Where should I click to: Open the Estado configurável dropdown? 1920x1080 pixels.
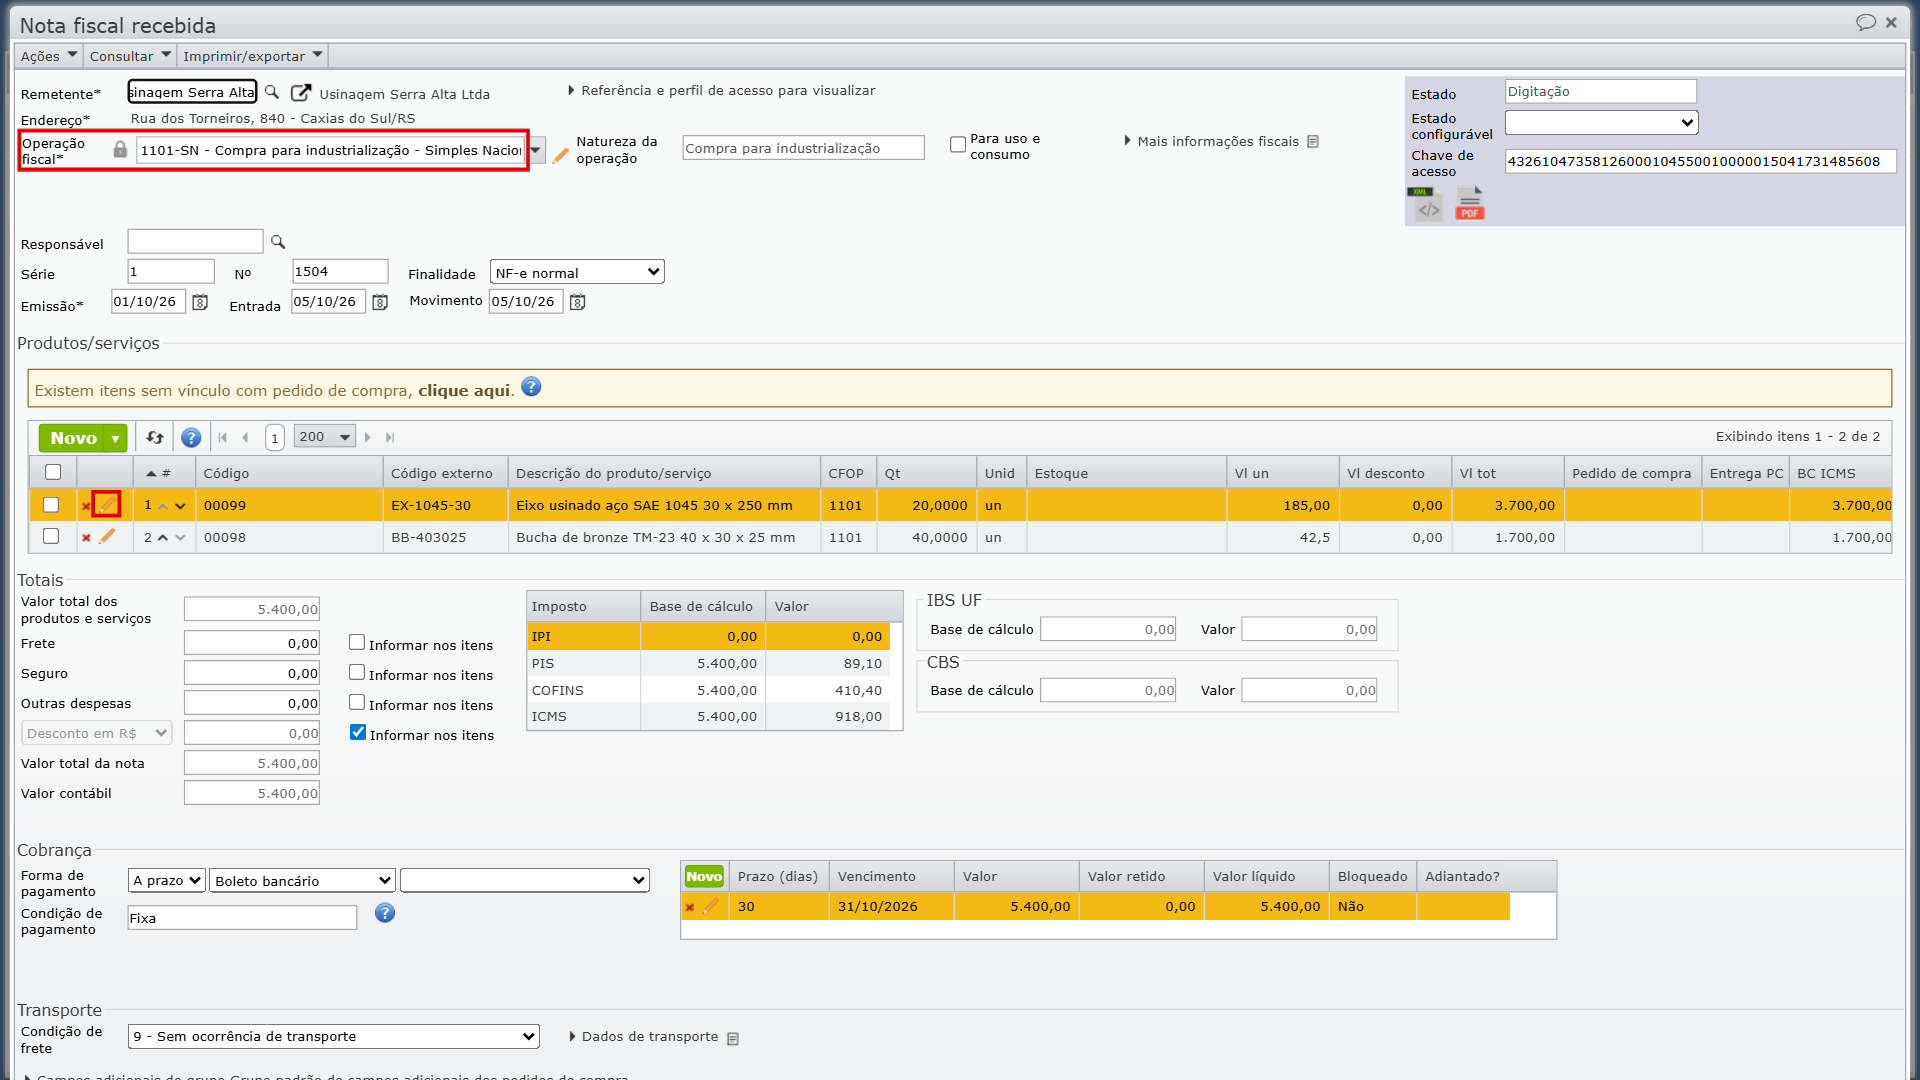click(x=1601, y=122)
